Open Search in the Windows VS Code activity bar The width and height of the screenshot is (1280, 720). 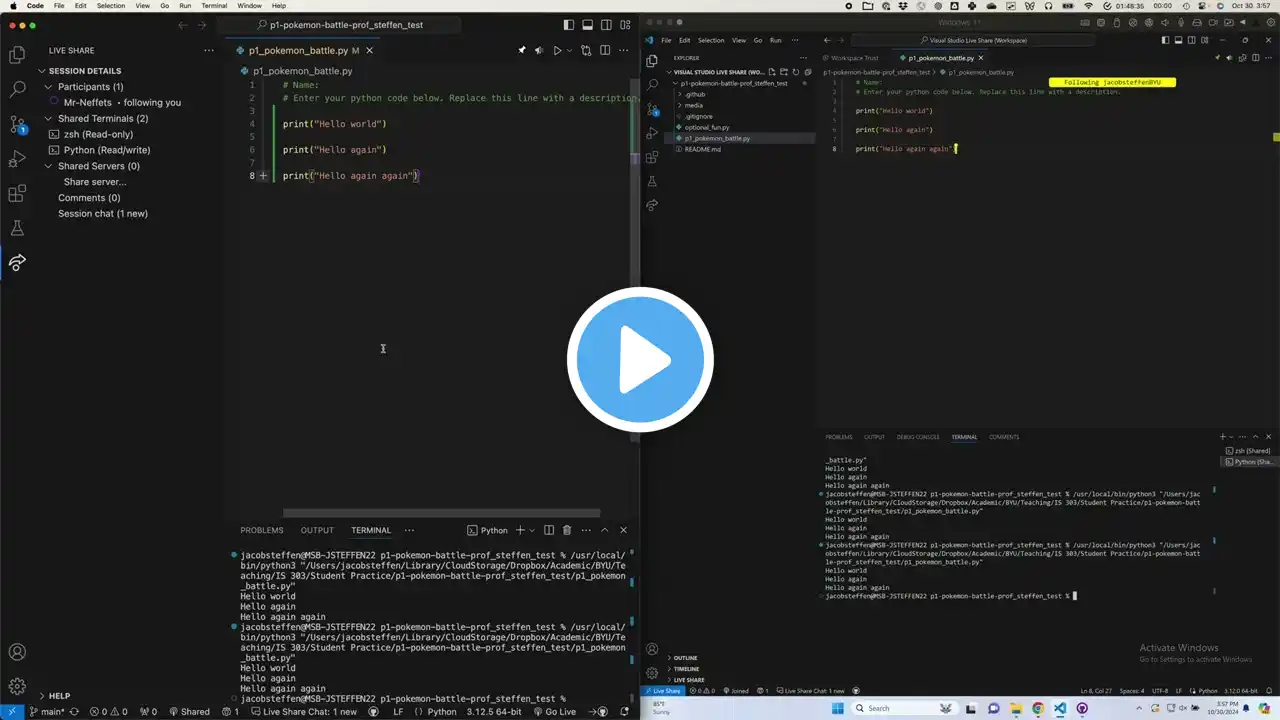652,85
